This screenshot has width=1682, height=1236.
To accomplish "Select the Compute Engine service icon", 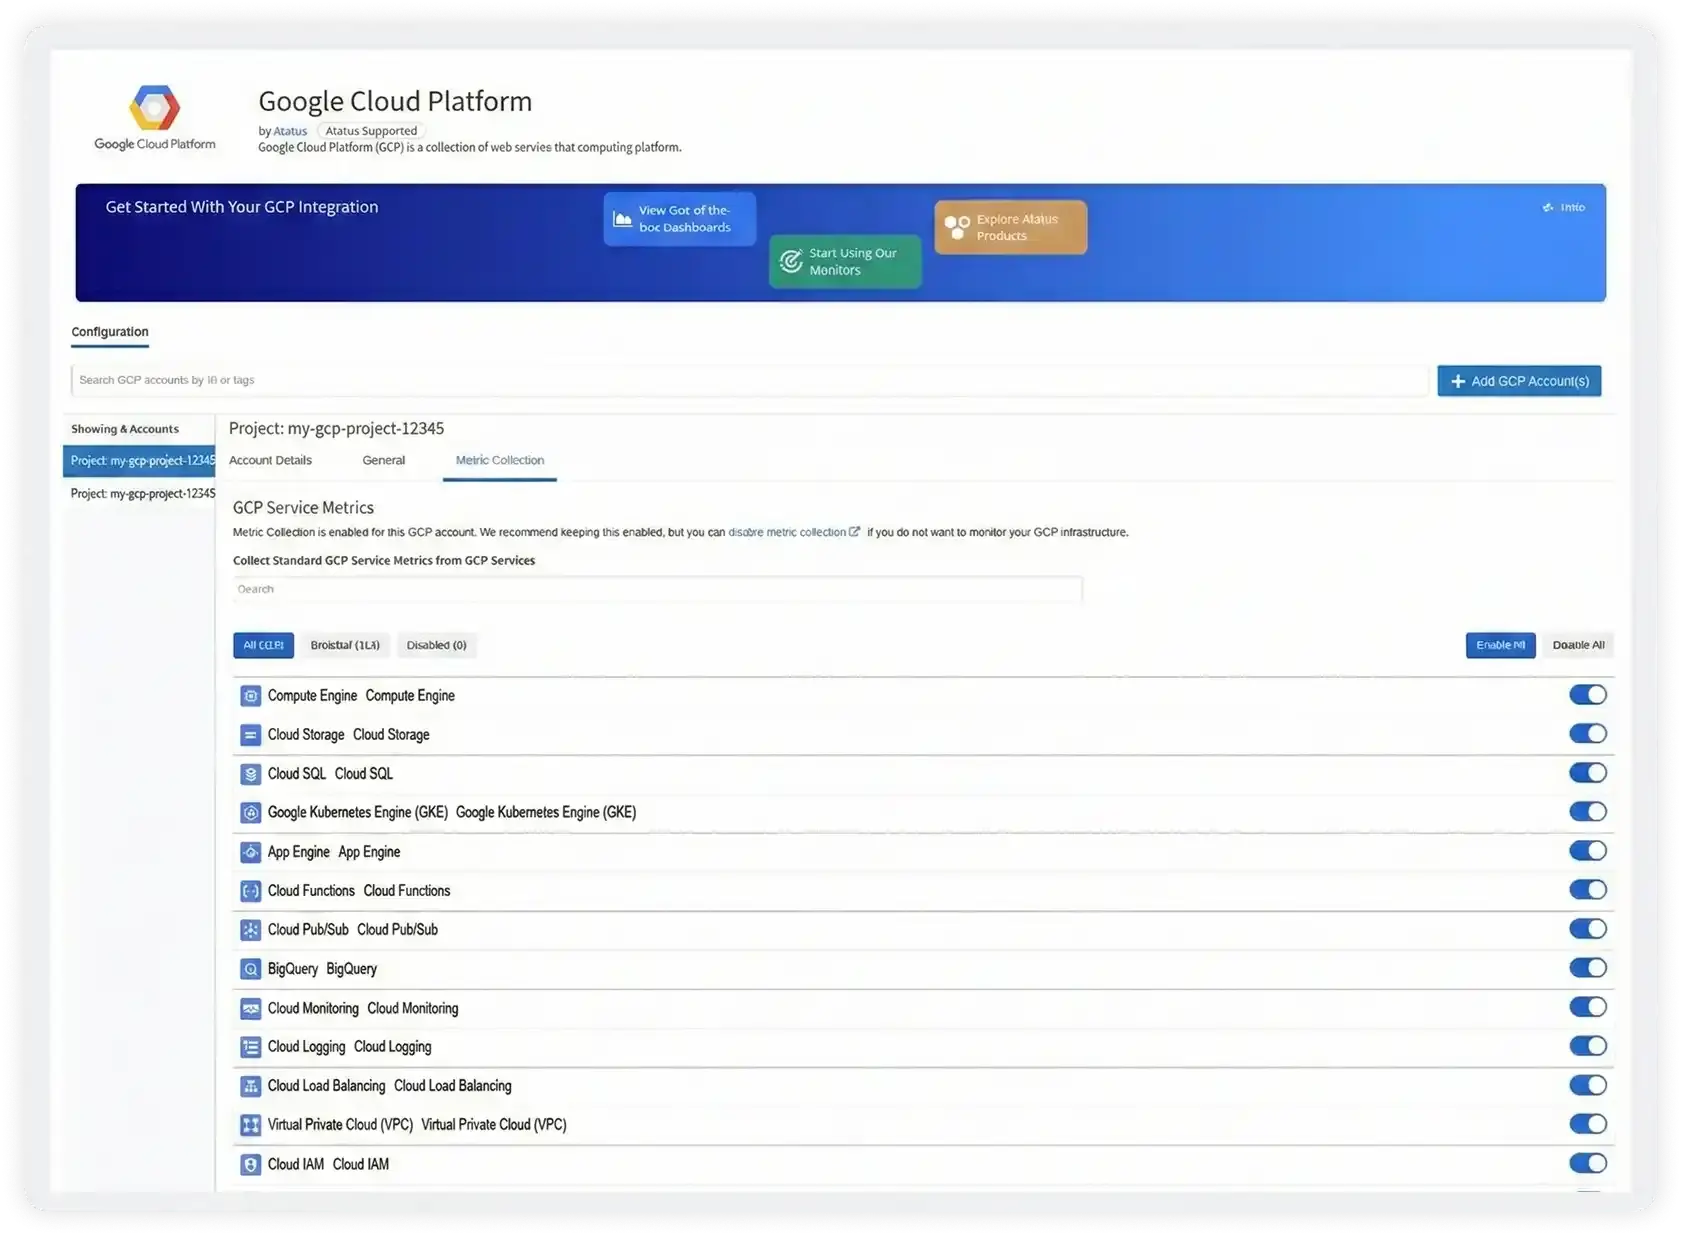I will 250,695.
